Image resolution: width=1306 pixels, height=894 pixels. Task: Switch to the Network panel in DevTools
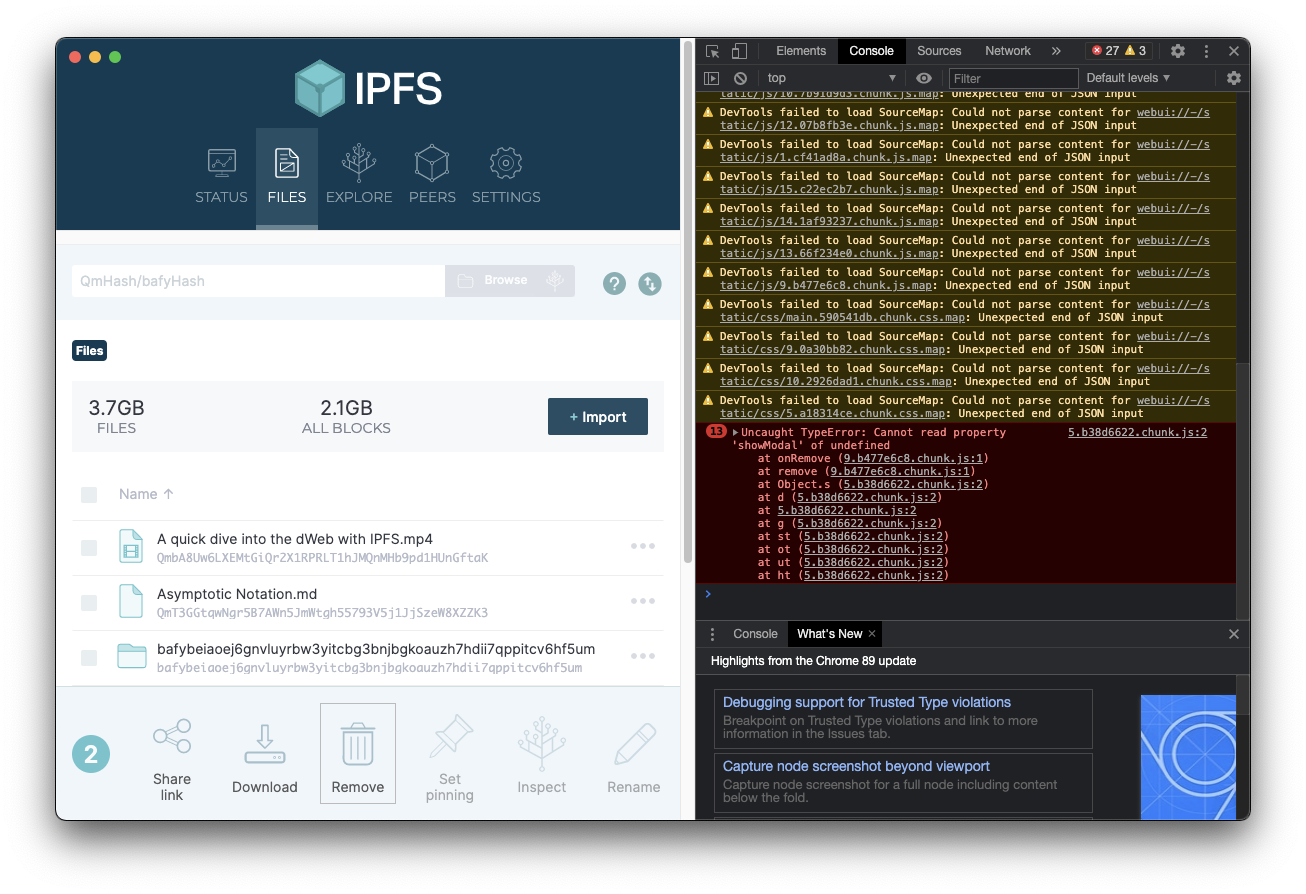(x=1007, y=50)
